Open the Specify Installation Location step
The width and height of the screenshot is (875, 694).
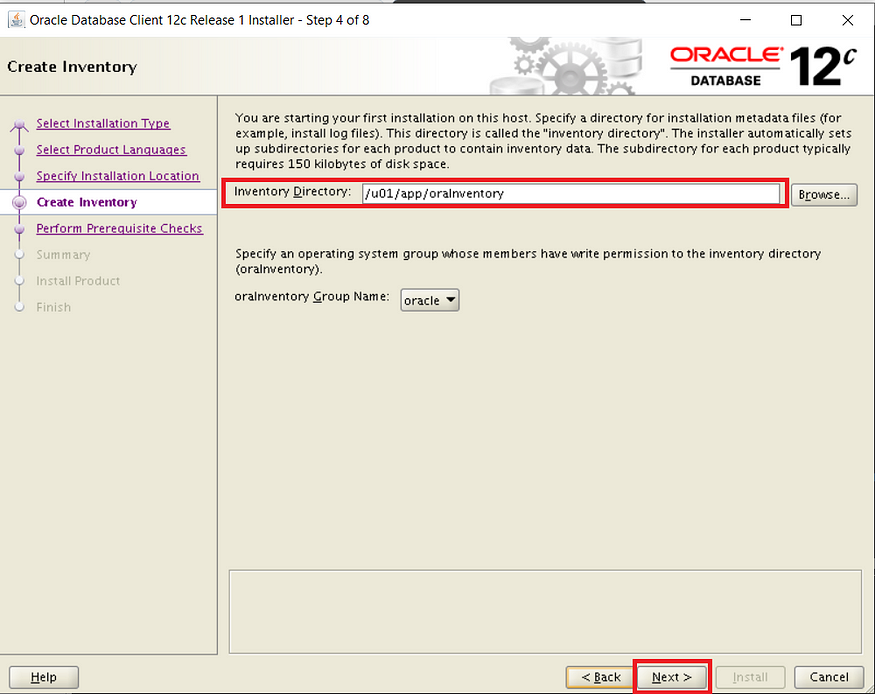118,176
